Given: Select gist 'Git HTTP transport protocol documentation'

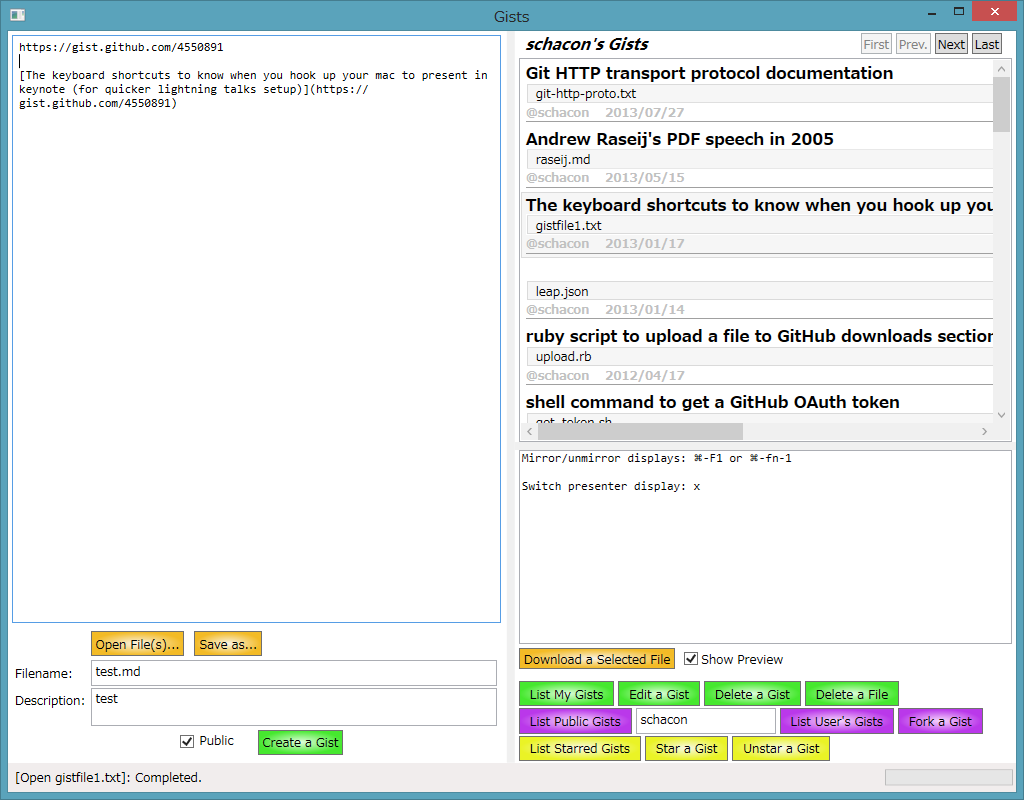Looking at the screenshot, I should 709,73.
